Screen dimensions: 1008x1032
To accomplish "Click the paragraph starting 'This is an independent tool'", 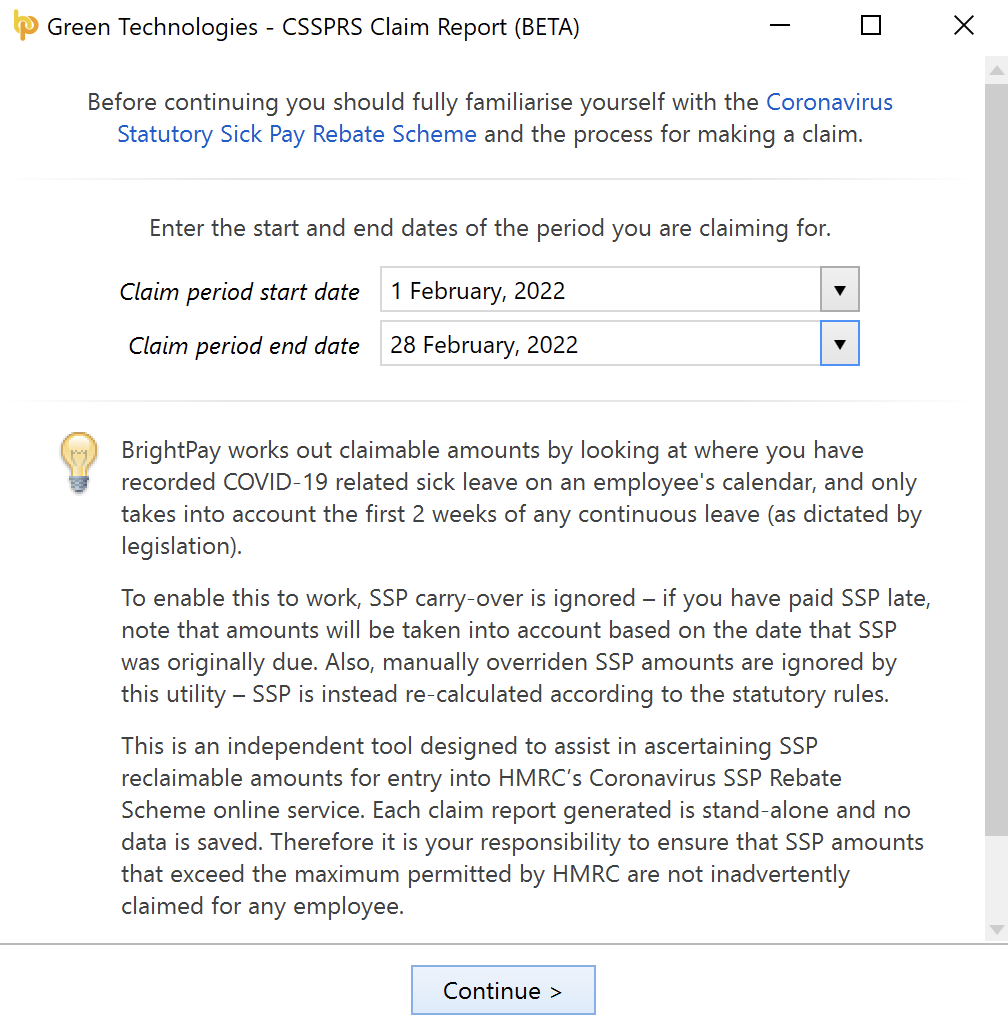I will click(x=522, y=826).
